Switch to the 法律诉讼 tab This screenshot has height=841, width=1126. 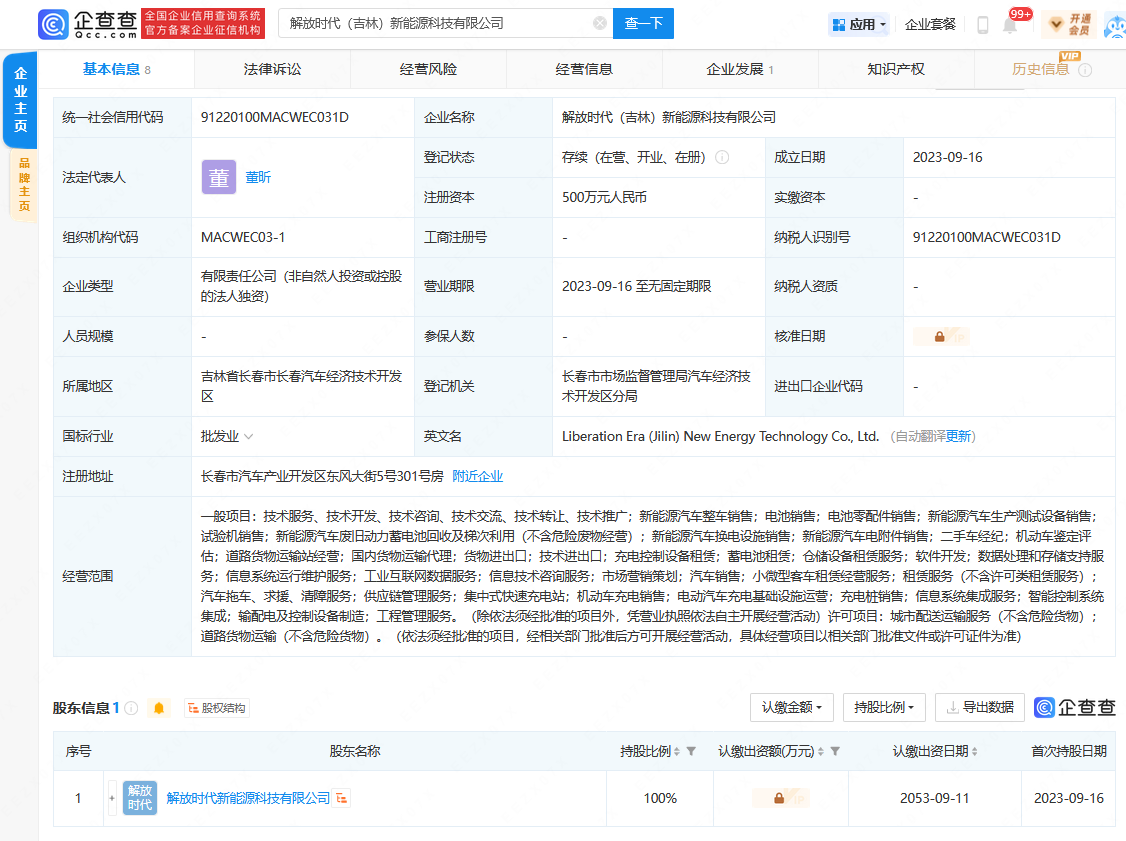click(272, 69)
